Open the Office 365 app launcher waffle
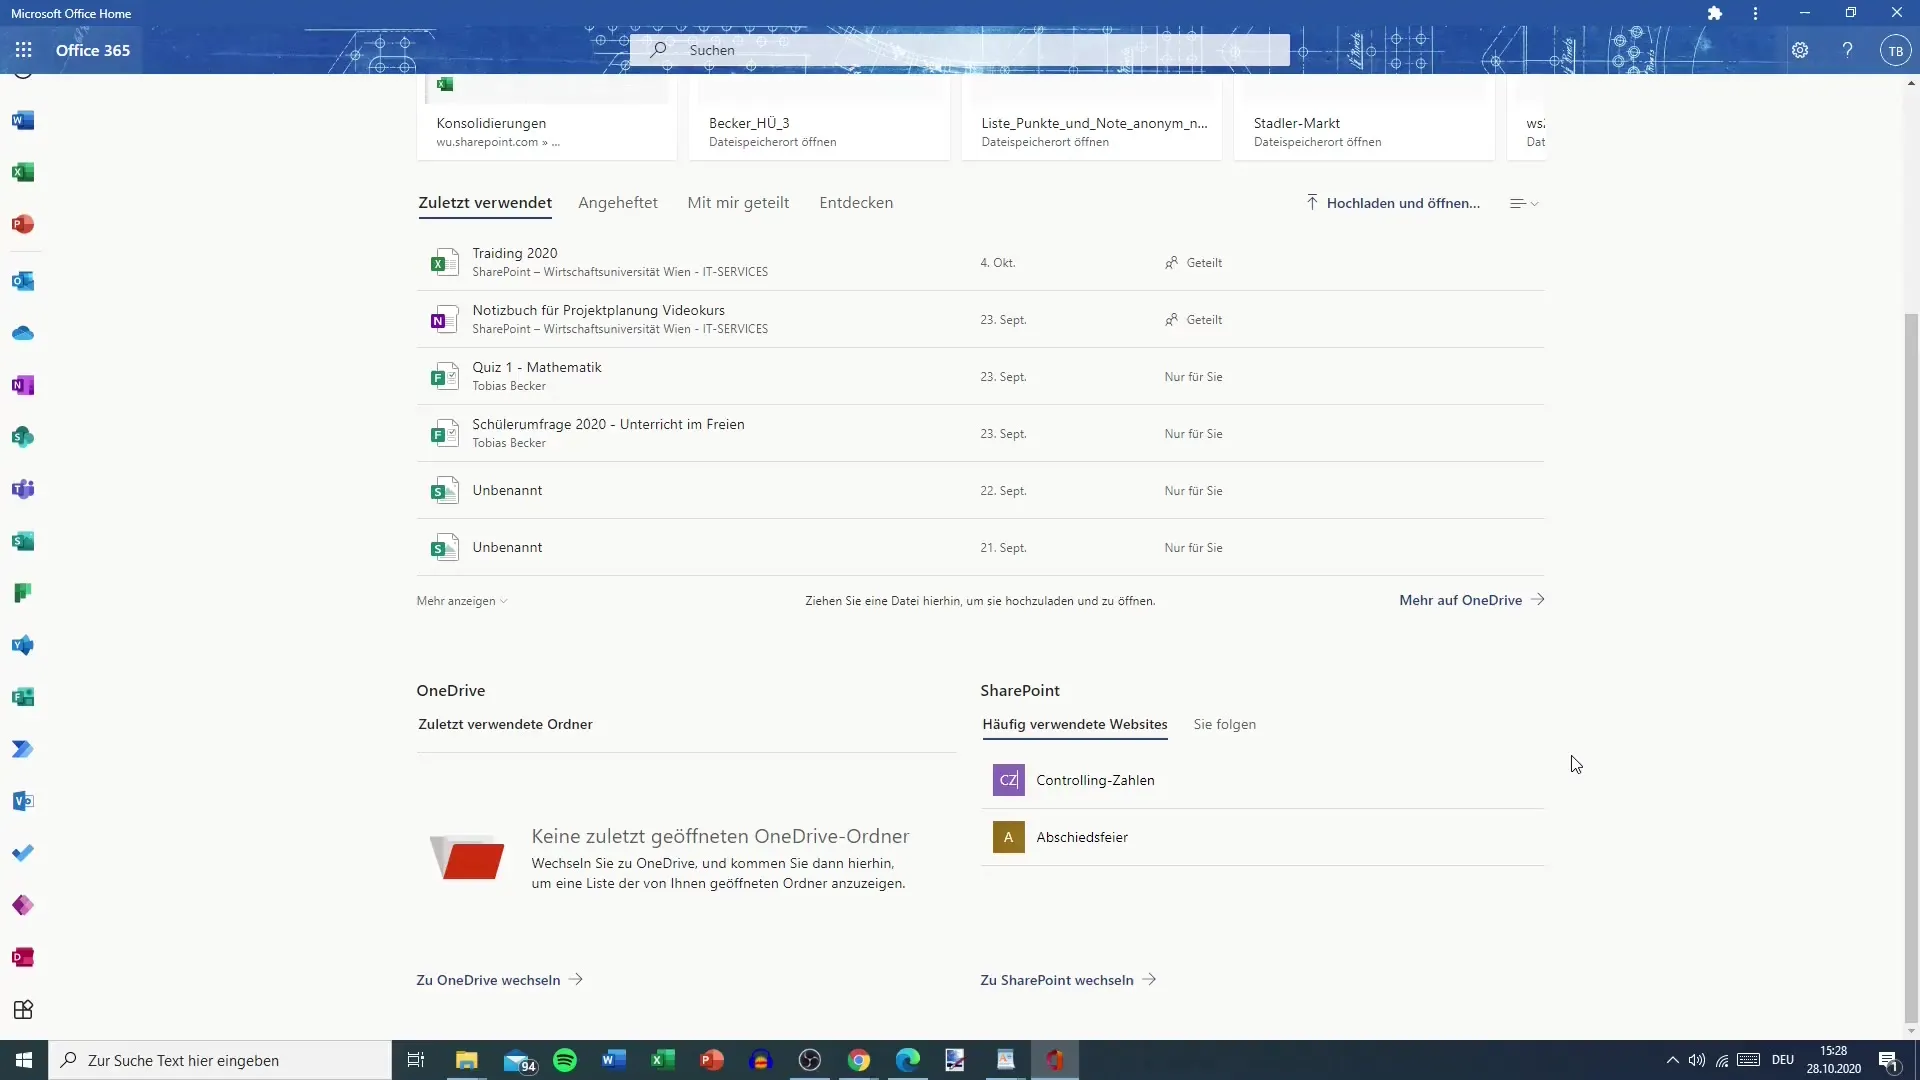Viewport: 1920px width, 1080px height. [24, 50]
